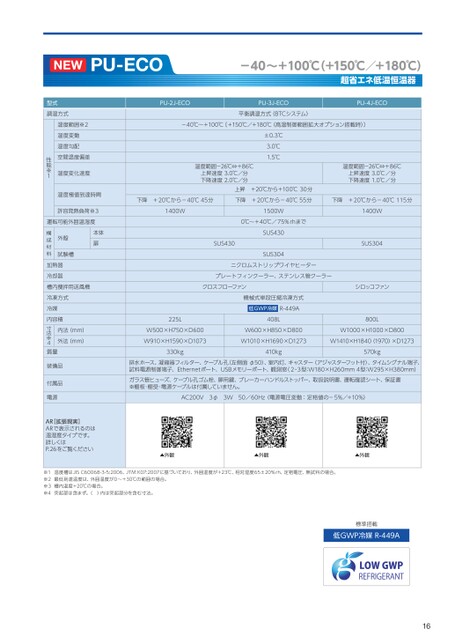The image size is (455, 644).
Task: Select the PU-2J-ECO column header
Action: (175, 103)
